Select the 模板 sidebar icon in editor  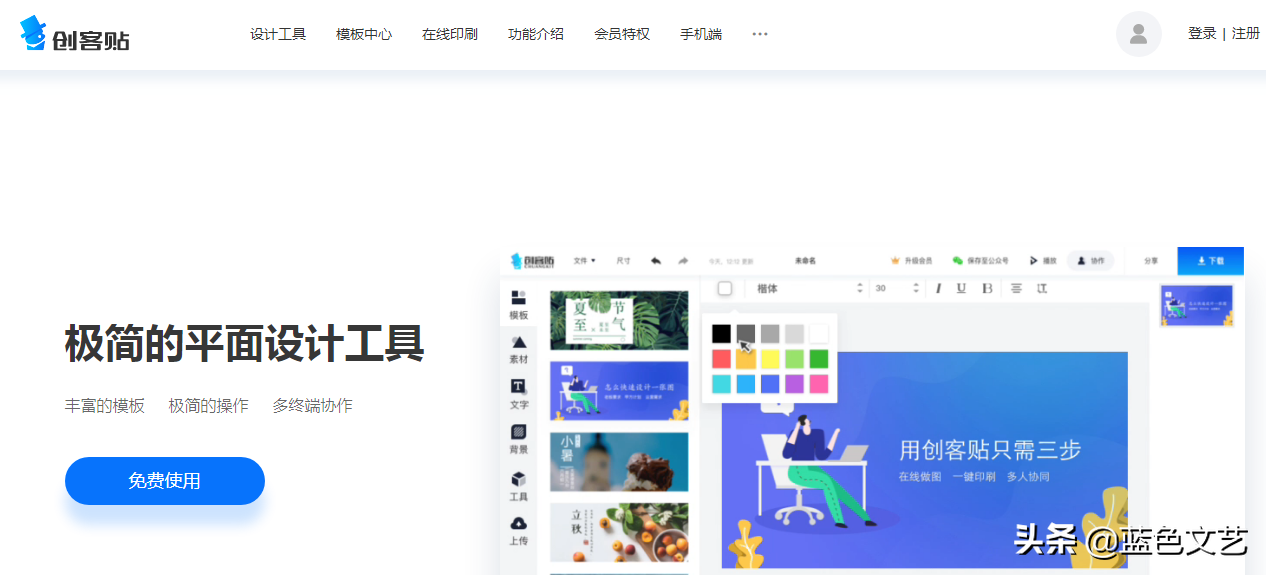[x=518, y=305]
